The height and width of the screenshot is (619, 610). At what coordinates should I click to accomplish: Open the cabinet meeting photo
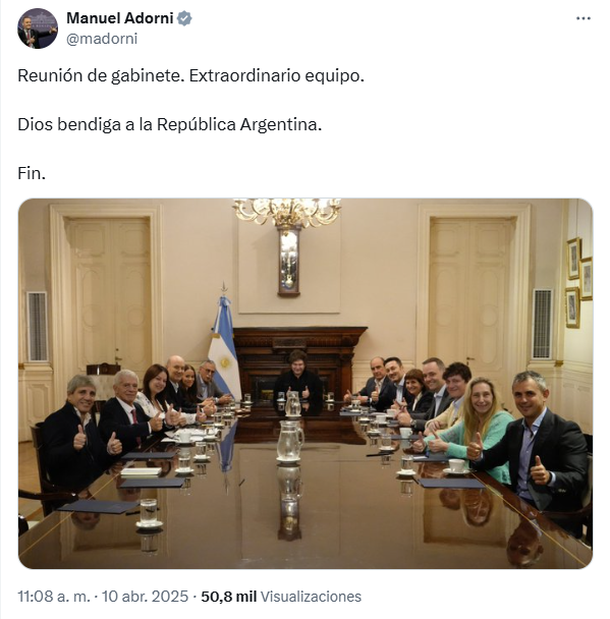click(x=305, y=383)
